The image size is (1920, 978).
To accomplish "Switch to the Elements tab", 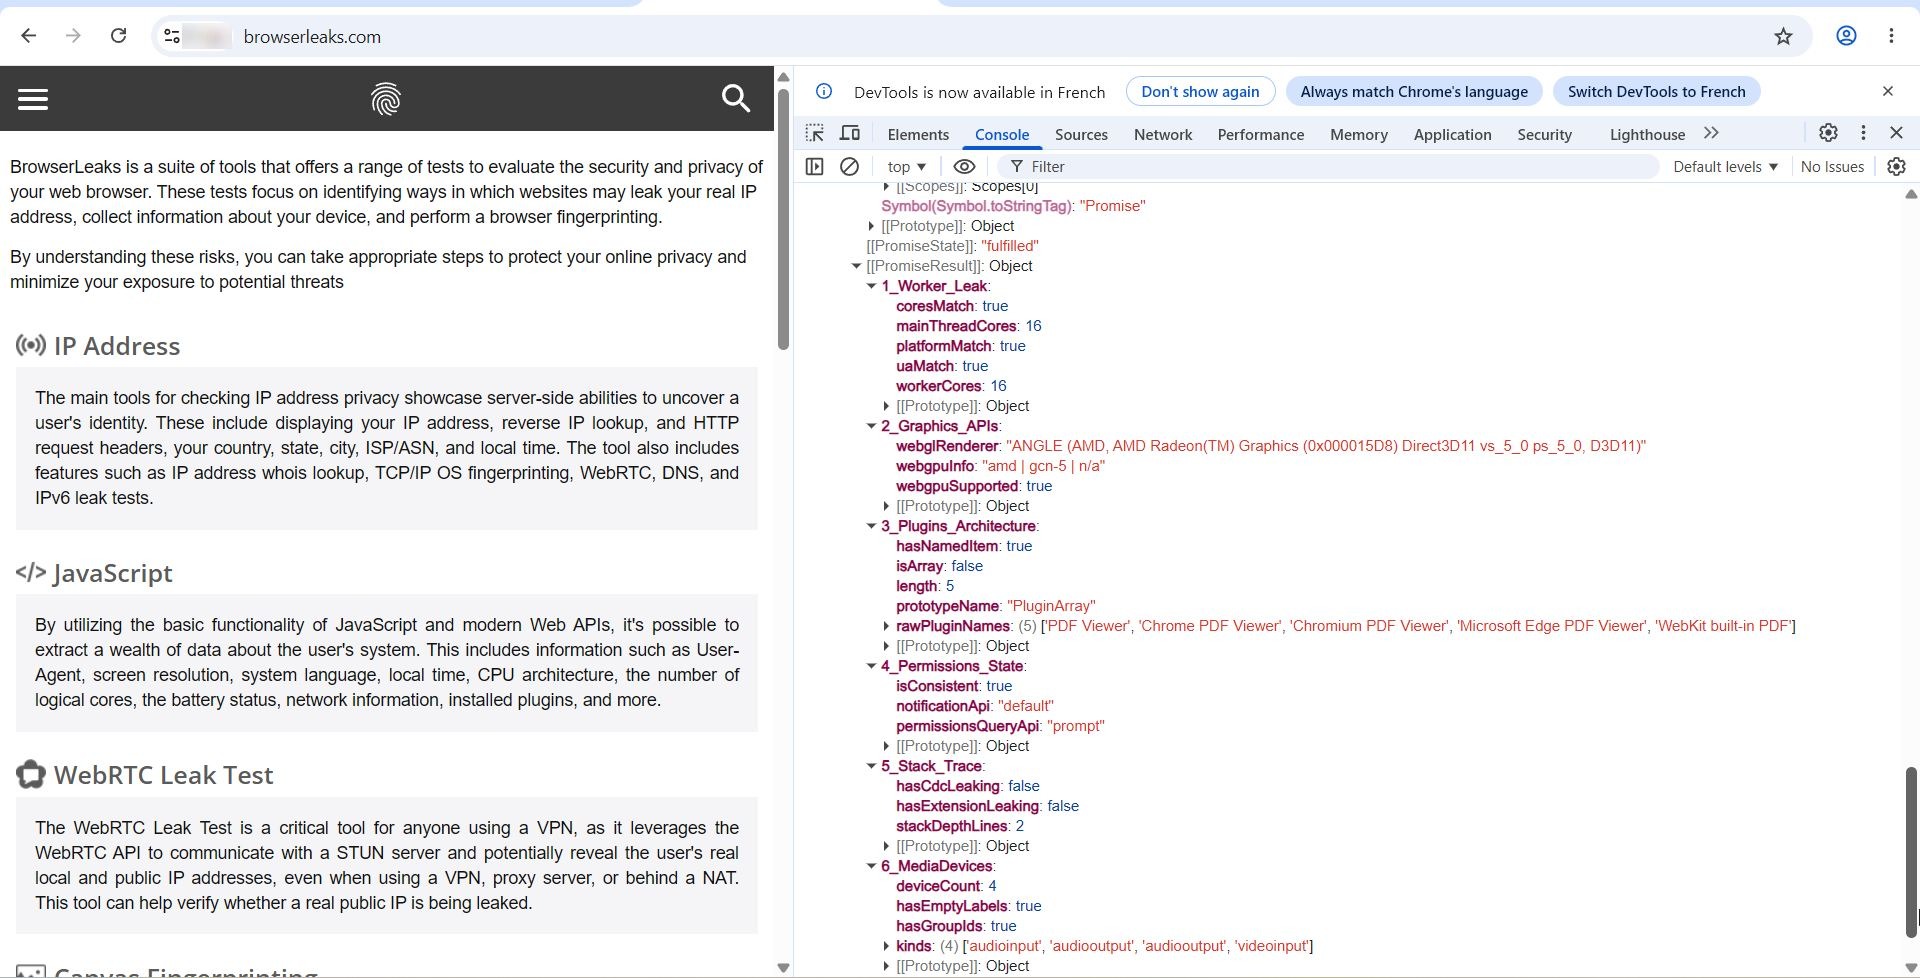I will 918,134.
